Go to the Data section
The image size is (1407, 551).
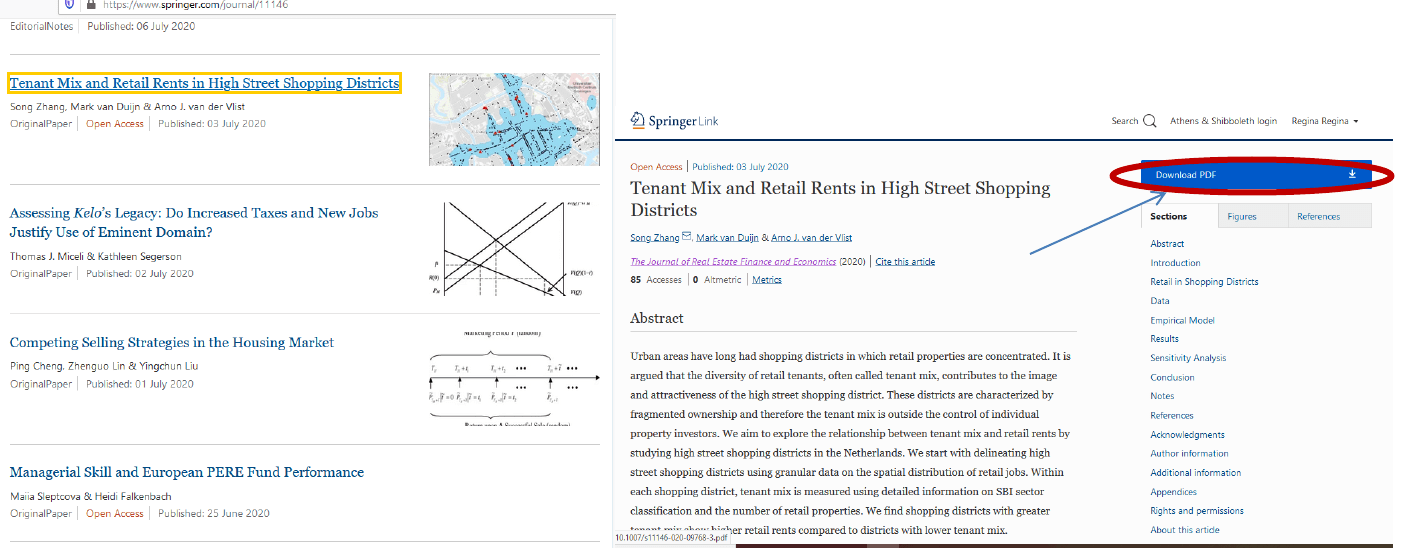[1159, 301]
